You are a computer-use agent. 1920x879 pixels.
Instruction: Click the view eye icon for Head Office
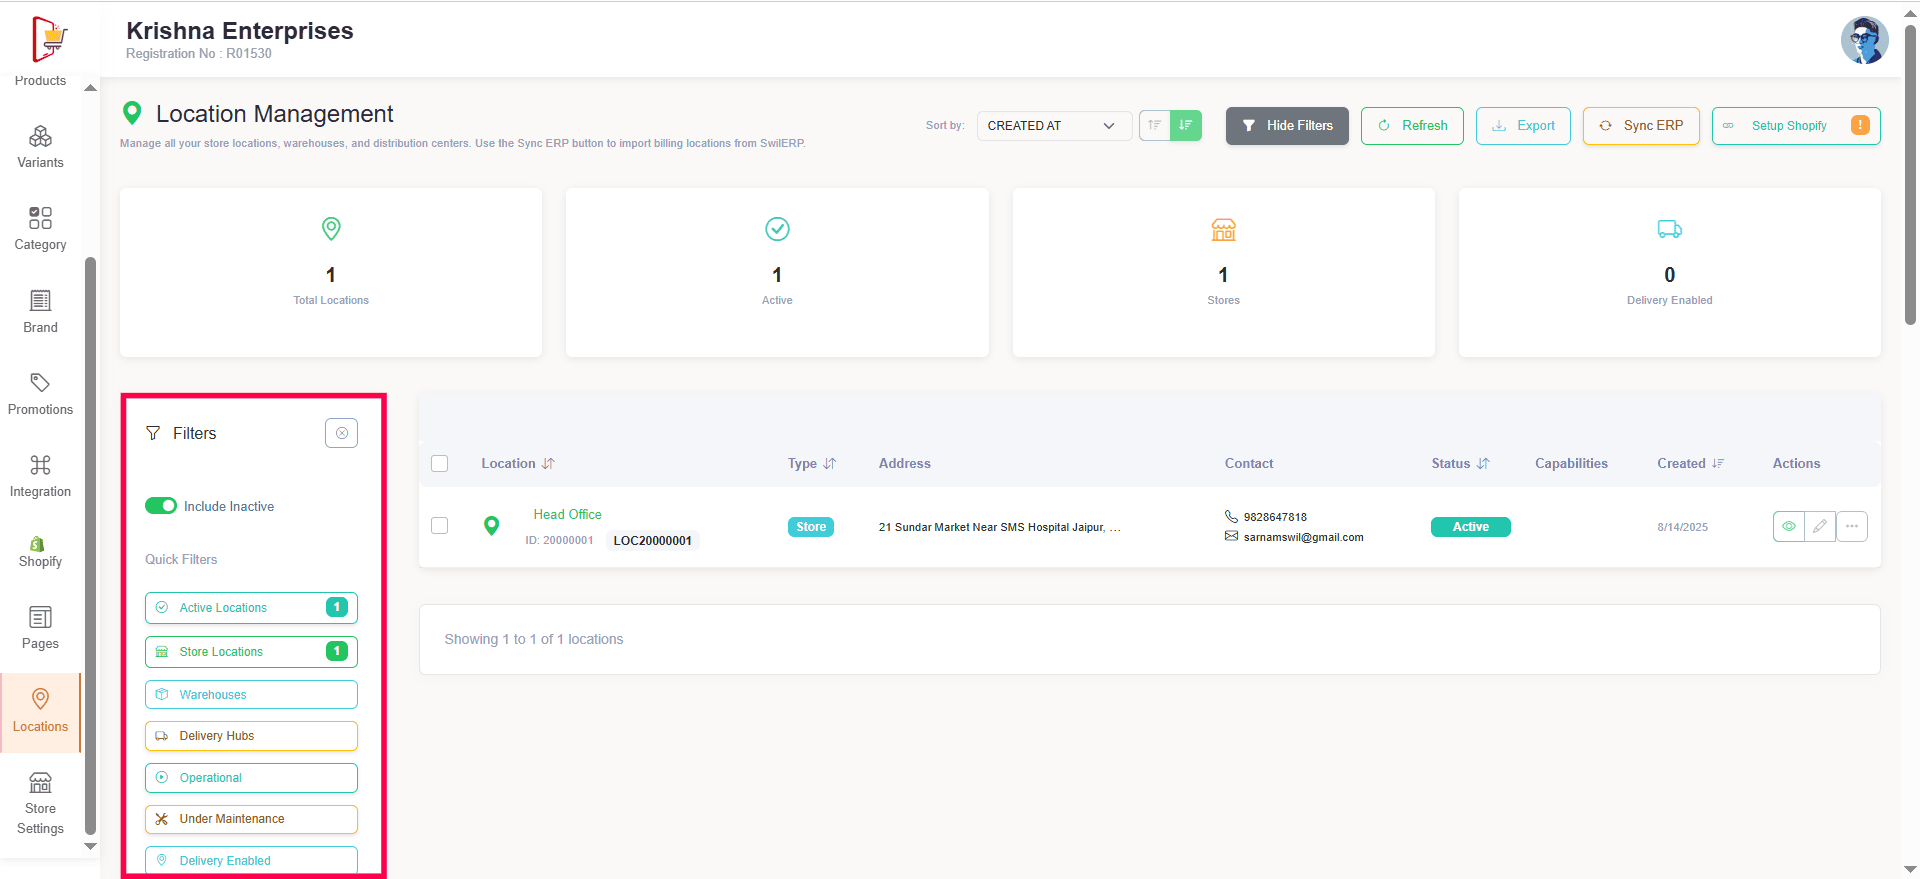(1788, 526)
